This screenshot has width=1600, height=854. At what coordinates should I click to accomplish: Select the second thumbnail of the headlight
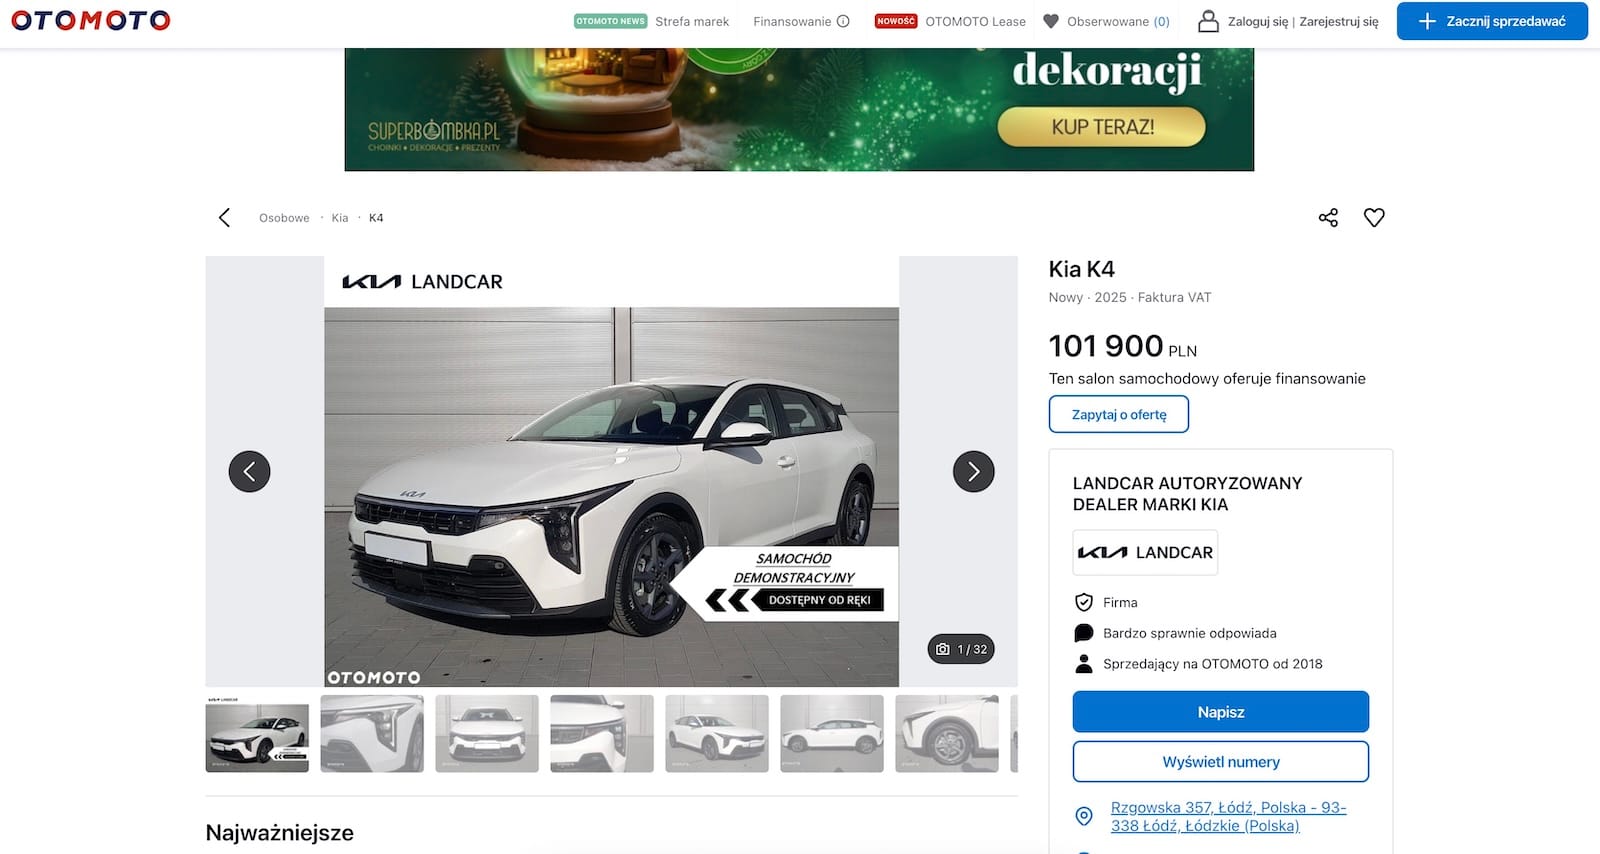point(372,734)
